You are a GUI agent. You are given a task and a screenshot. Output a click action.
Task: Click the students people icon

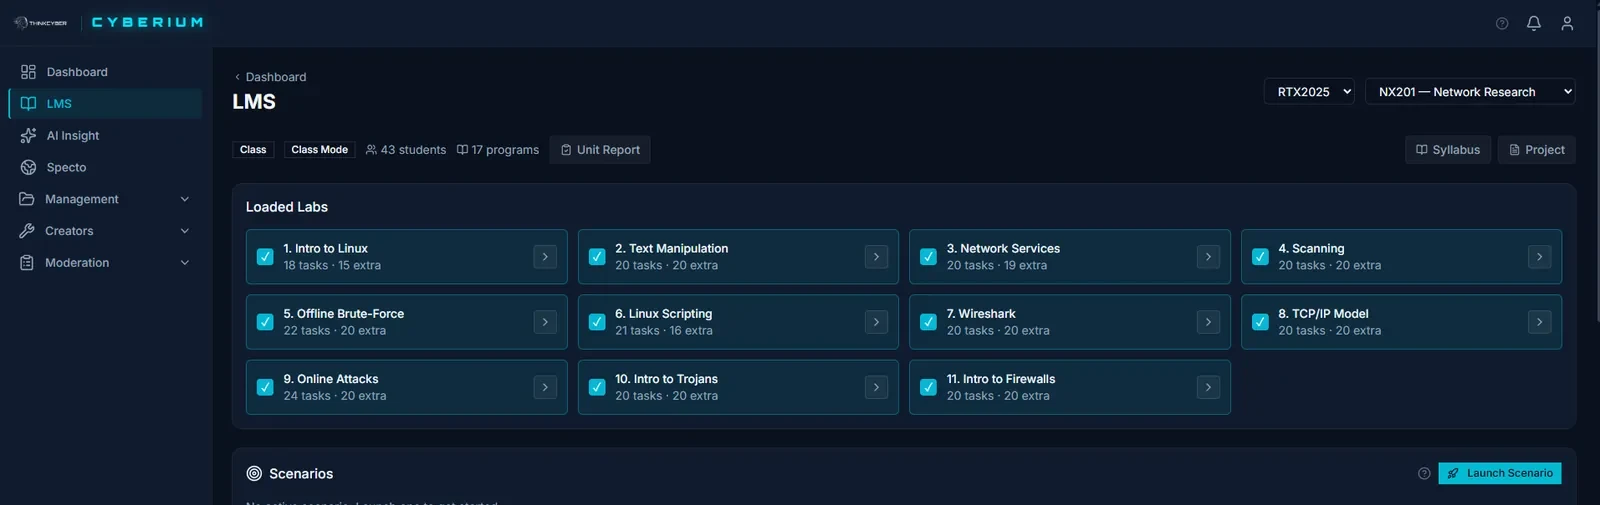[371, 150]
